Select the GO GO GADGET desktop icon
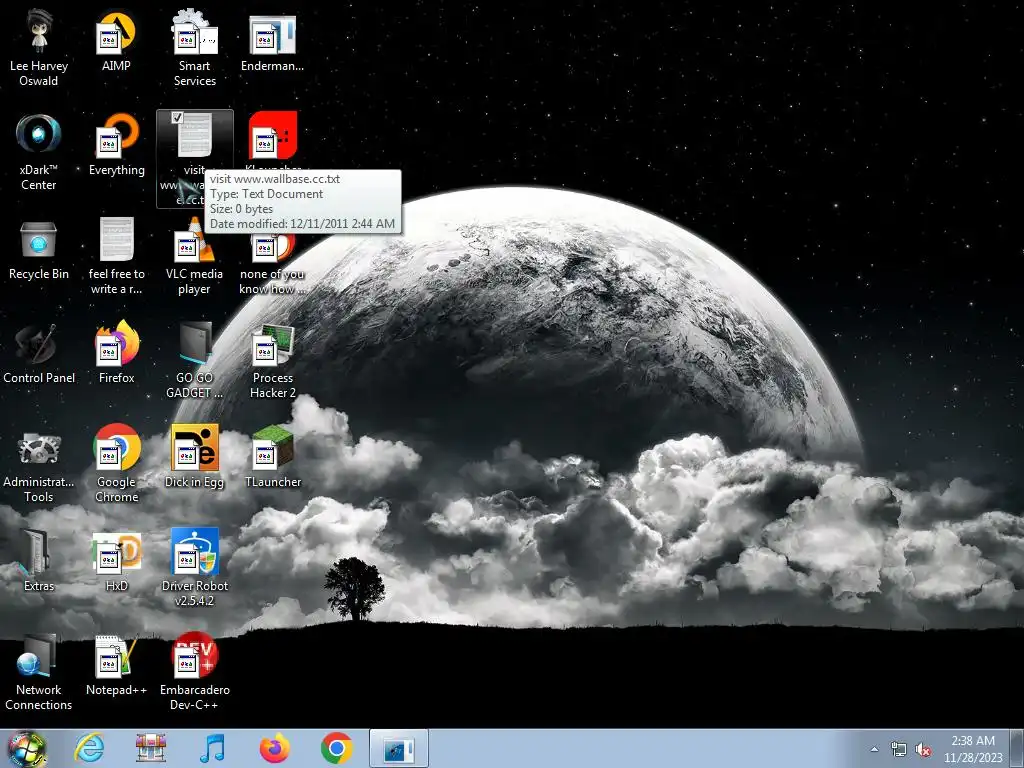The height and width of the screenshot is (768, 1024). [195, 359]
